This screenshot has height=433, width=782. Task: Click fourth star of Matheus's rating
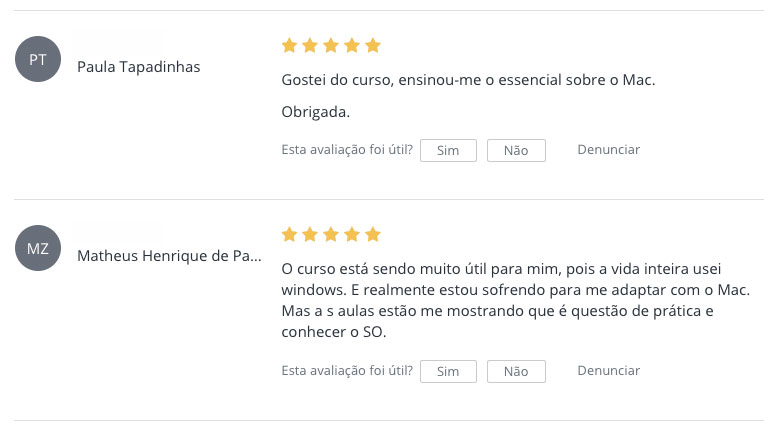352,235
